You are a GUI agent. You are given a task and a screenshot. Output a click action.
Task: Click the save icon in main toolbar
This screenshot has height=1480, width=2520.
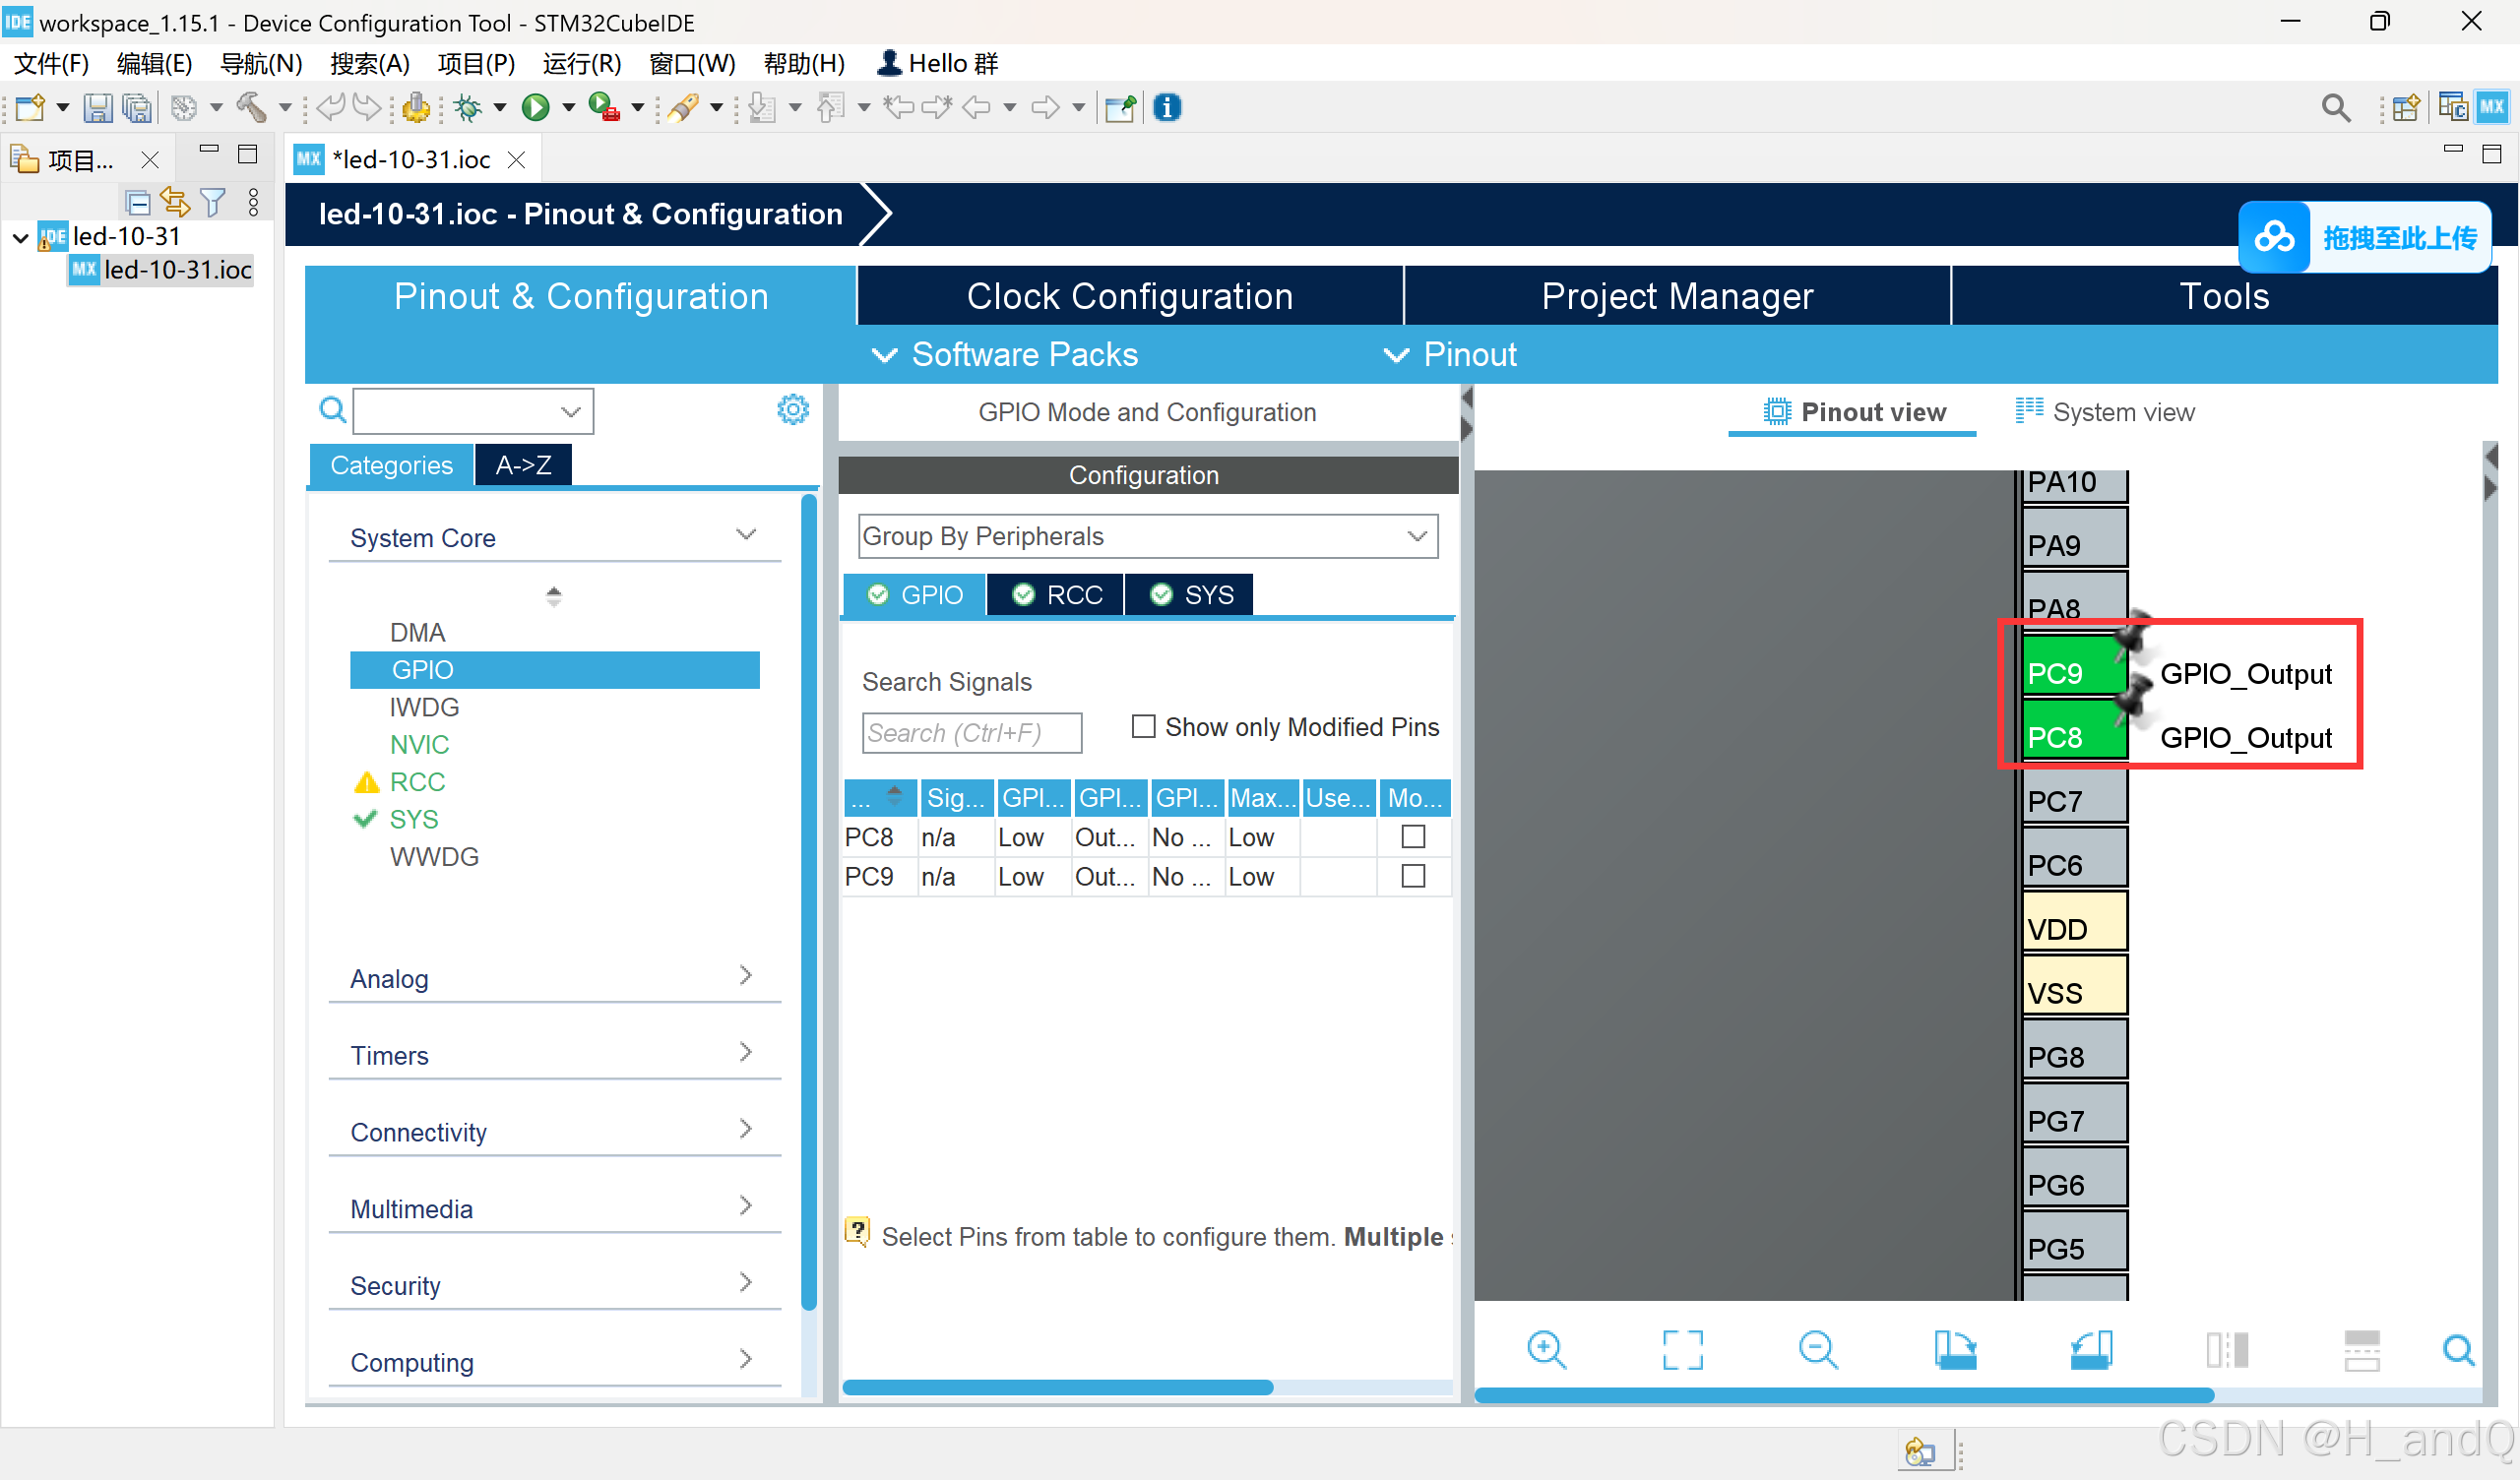(97, 107)
